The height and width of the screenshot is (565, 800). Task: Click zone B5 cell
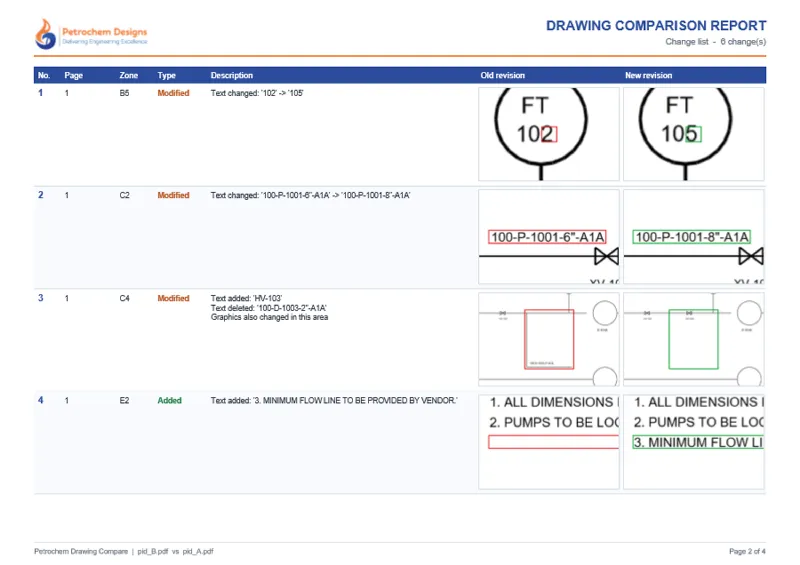[x=124, y=93]
